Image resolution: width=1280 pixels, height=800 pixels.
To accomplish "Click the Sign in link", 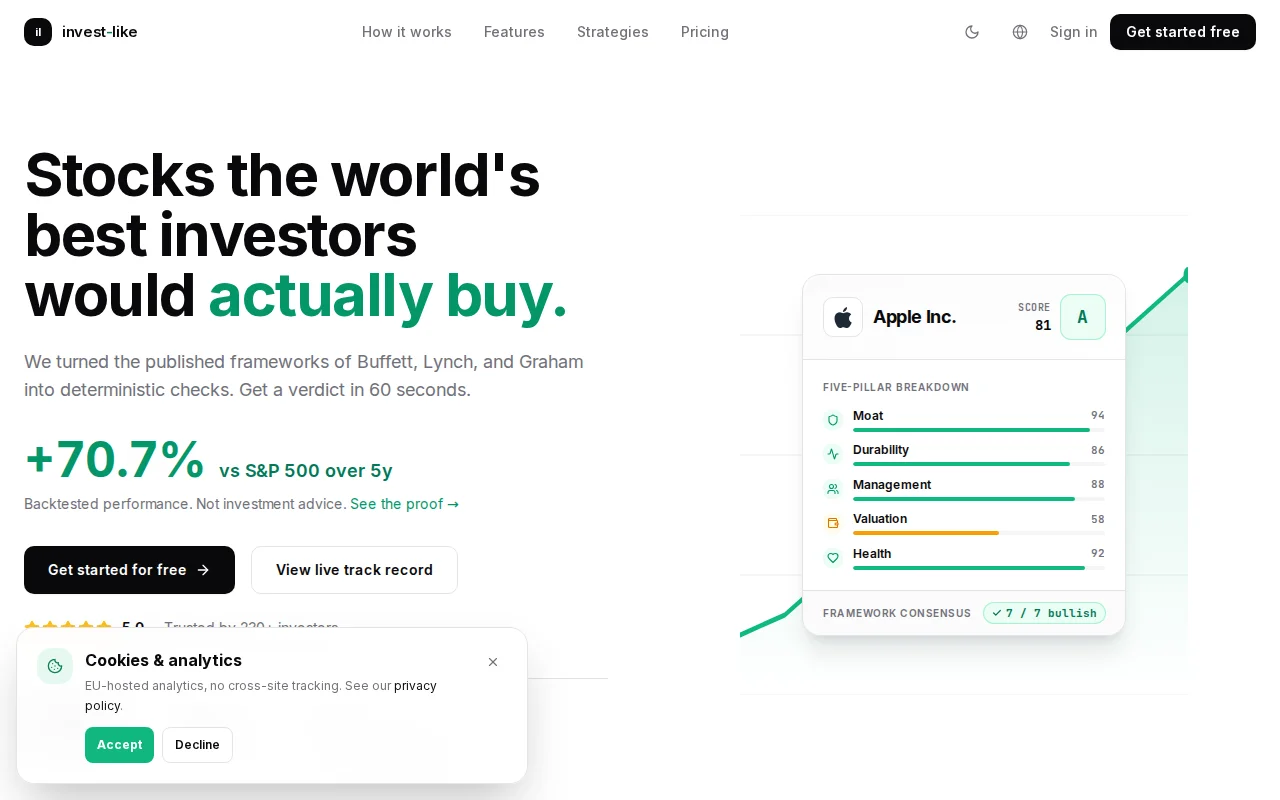I will [x=1073, y=32].
